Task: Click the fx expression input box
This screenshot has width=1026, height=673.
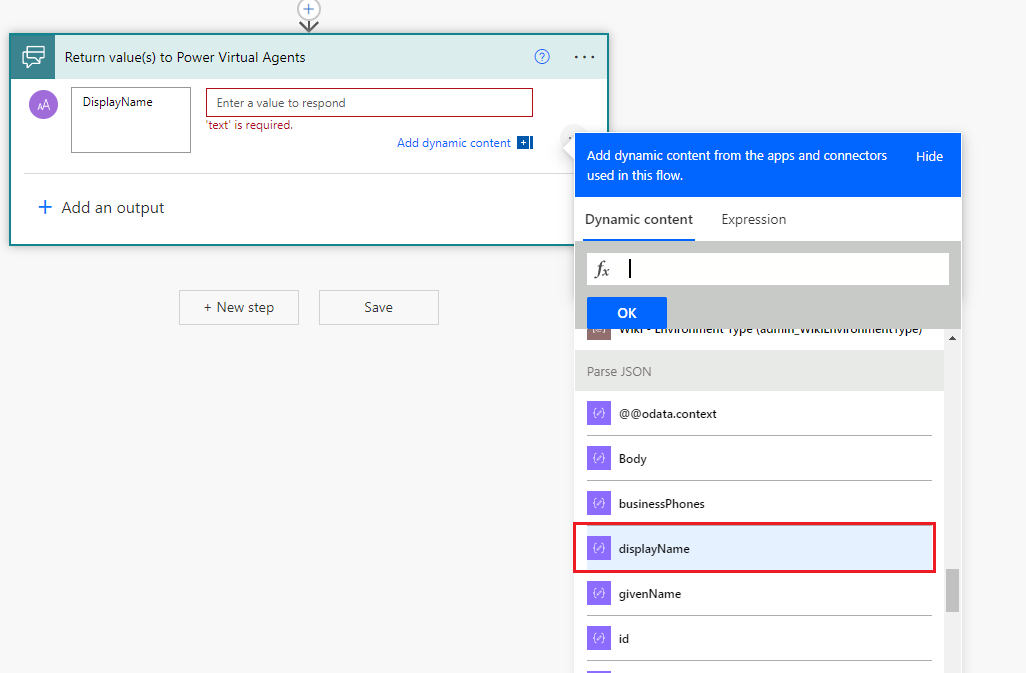Action: [780, 269]
